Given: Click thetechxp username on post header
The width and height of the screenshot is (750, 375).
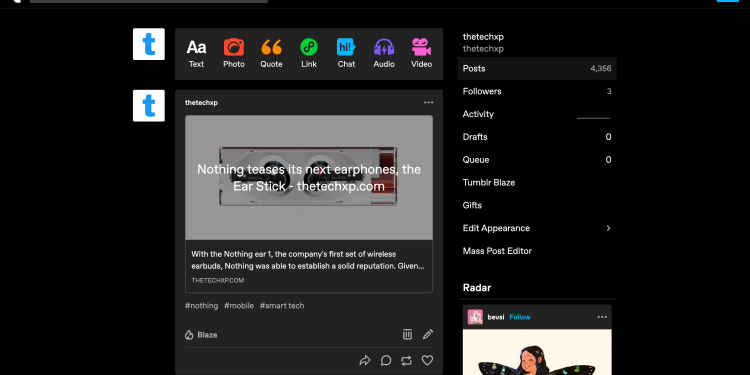Looking at the screenshot, I should (201, 102).
